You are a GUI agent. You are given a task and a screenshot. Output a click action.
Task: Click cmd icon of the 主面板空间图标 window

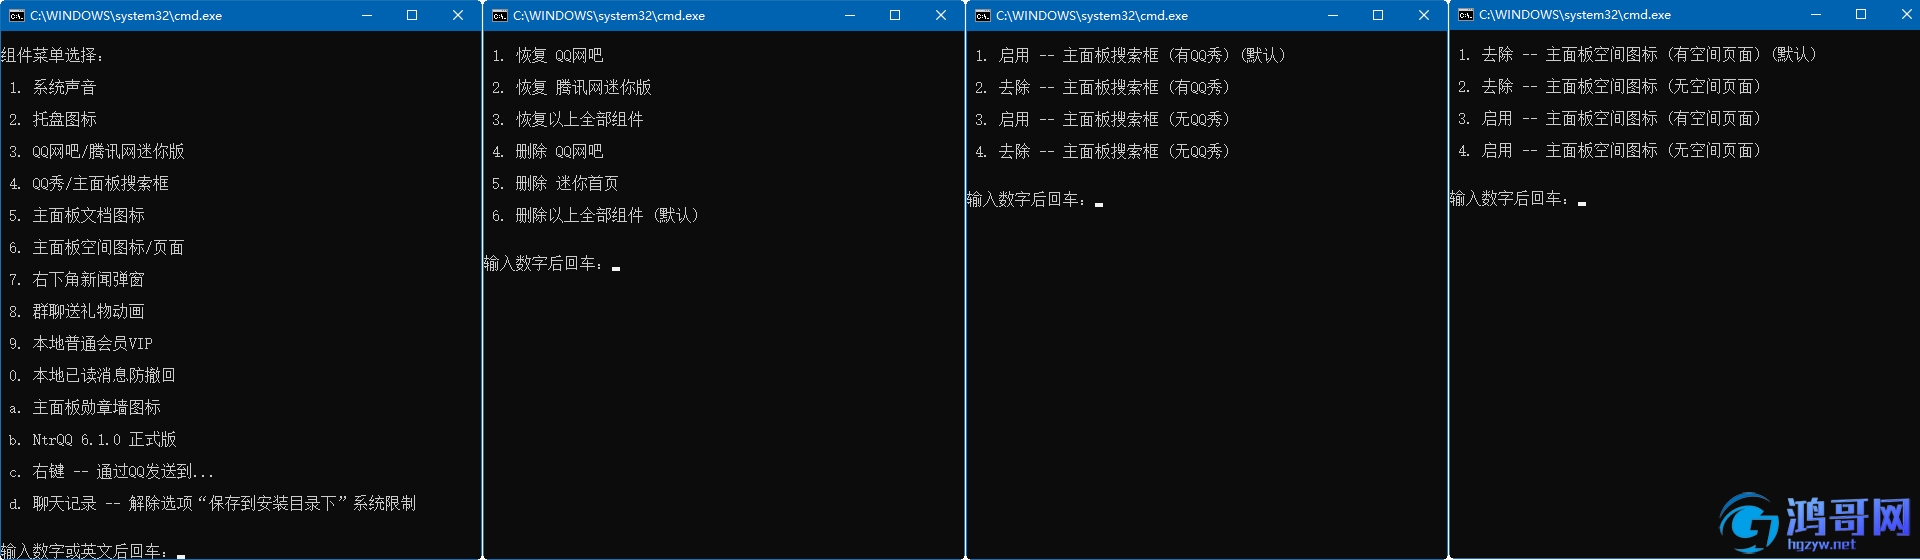coord(1466,15)
